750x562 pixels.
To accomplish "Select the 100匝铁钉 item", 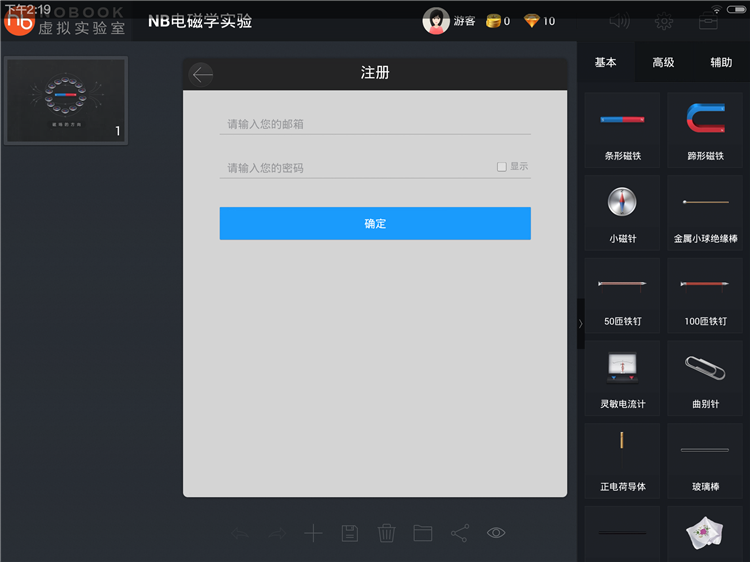I will tap(705, 296).
